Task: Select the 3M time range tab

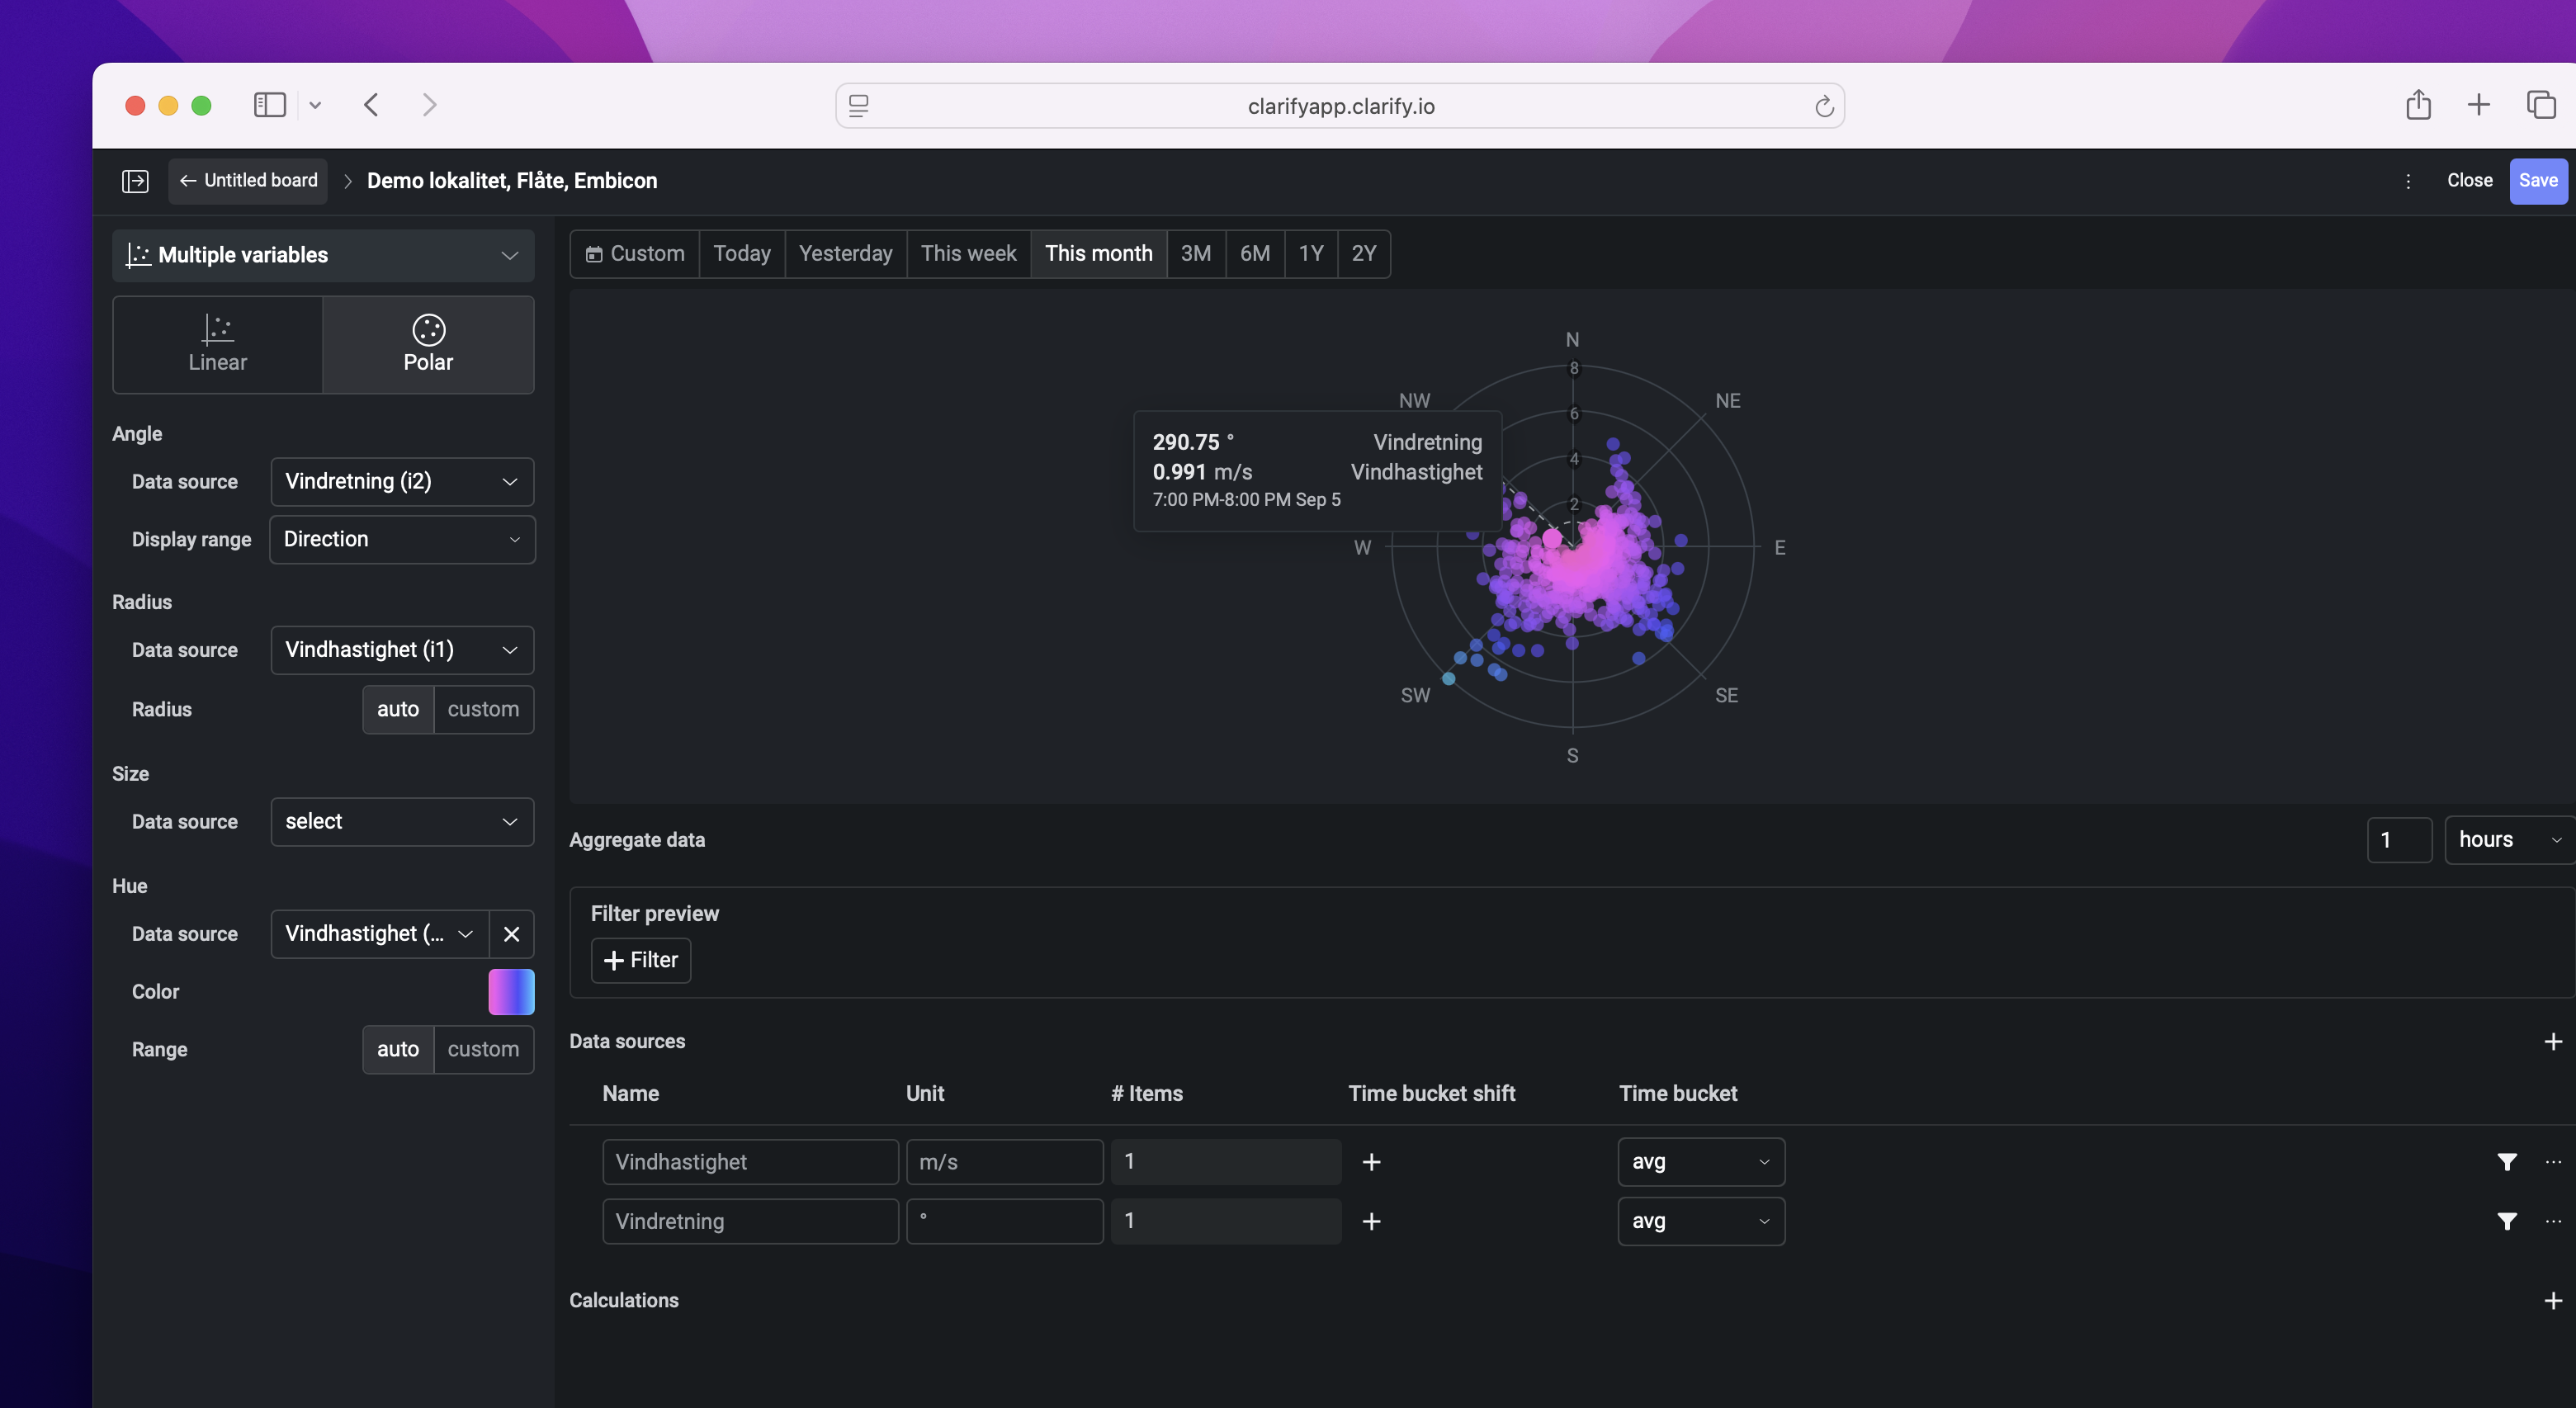Action: [x=1195, y=253]
